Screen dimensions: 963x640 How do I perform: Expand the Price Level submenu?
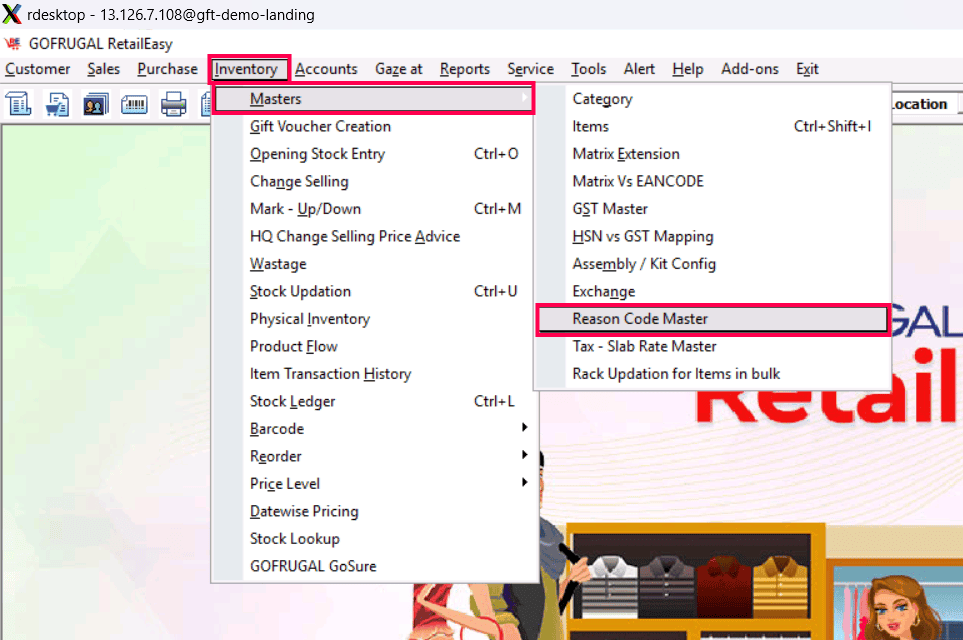click(x=374, y=484)
